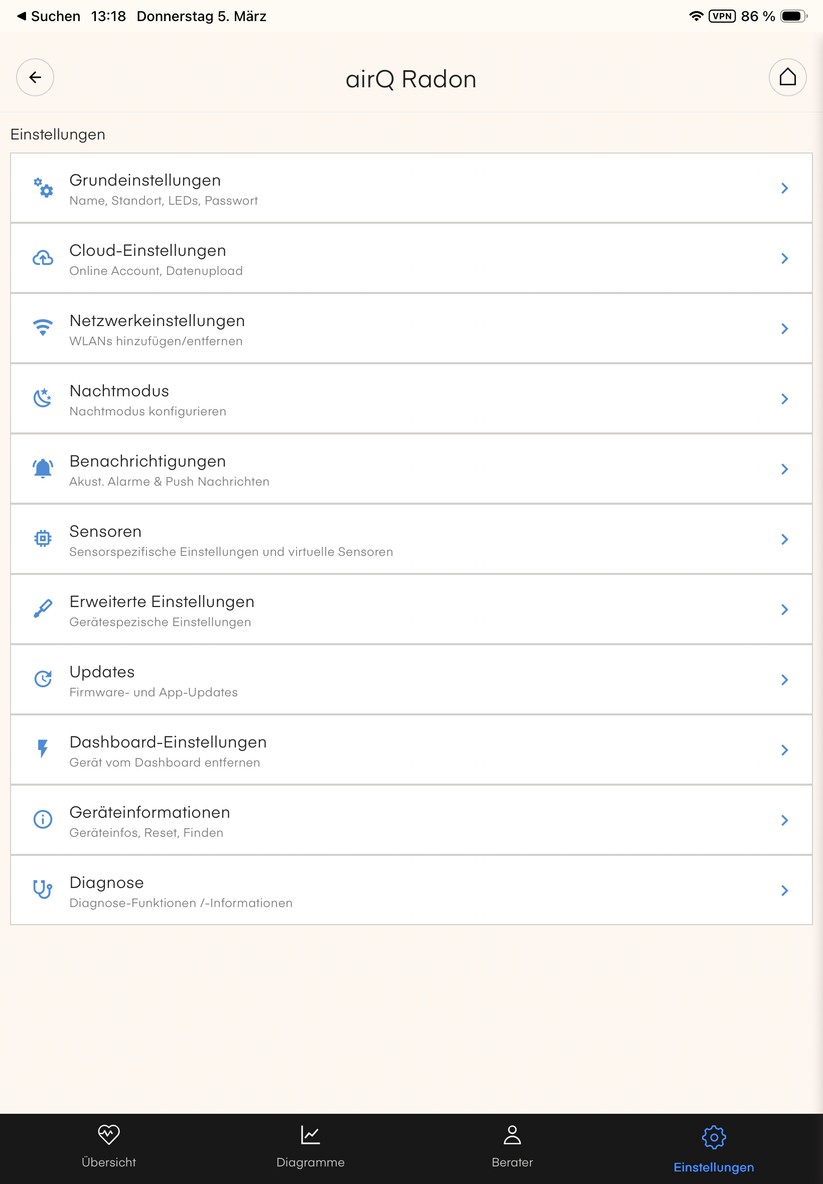Click 'Nachtmodus konfigurieren' subtitle

tap(147, 412)
